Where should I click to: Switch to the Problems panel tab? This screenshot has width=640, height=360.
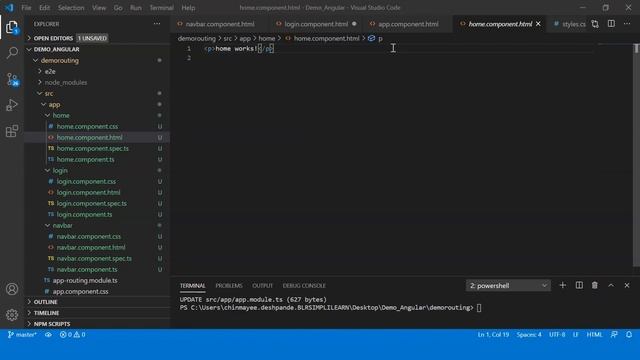(x=229, y=286)
